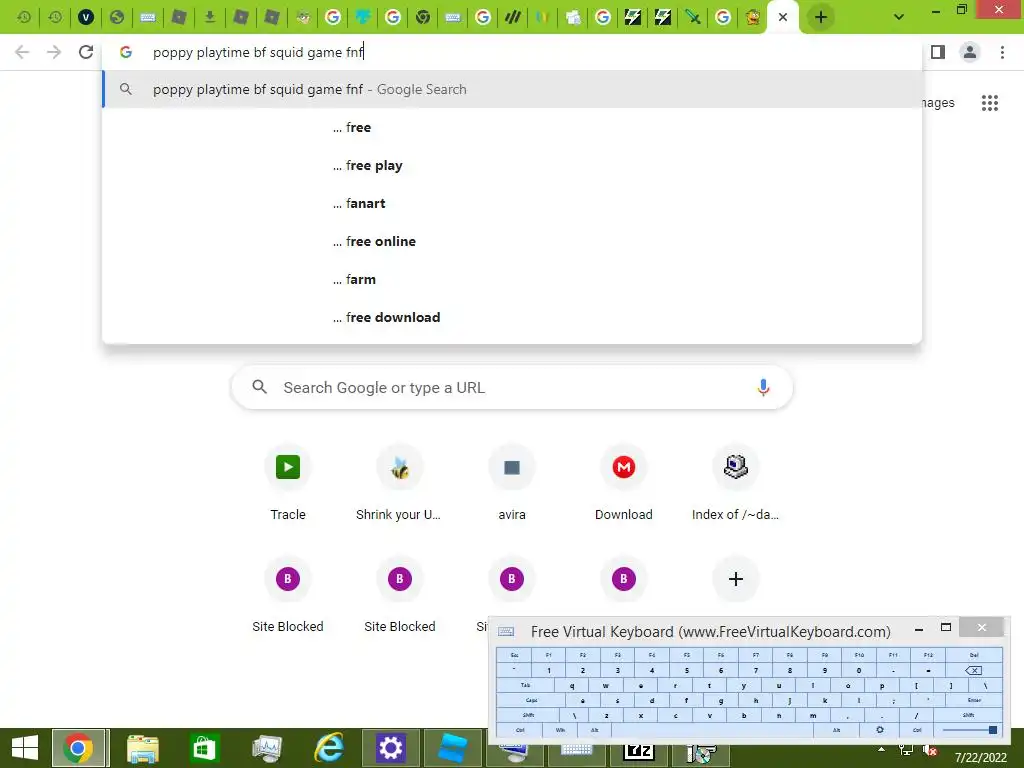1024x768 pixels.
Task: Toggle the left Shift key on virtual keyboard
Action: tap(528, 714)
